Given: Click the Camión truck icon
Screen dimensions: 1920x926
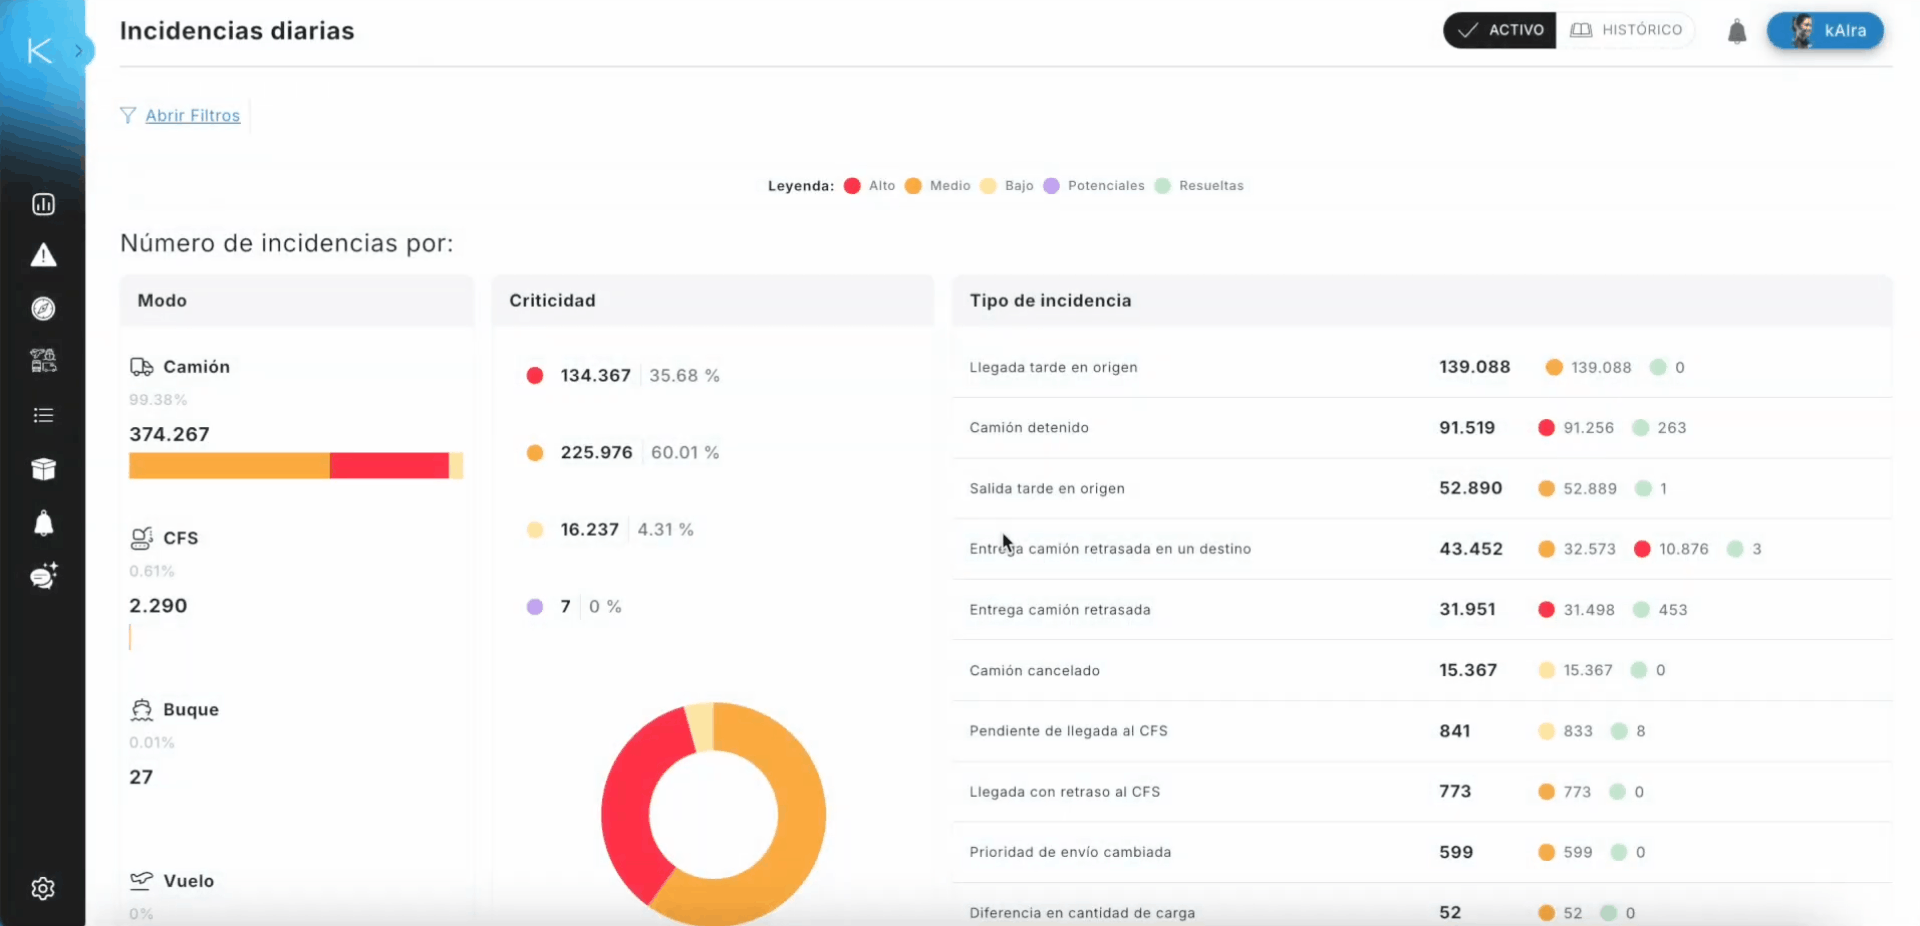Looking at the screenshot, I should click(x=141, y=367).
